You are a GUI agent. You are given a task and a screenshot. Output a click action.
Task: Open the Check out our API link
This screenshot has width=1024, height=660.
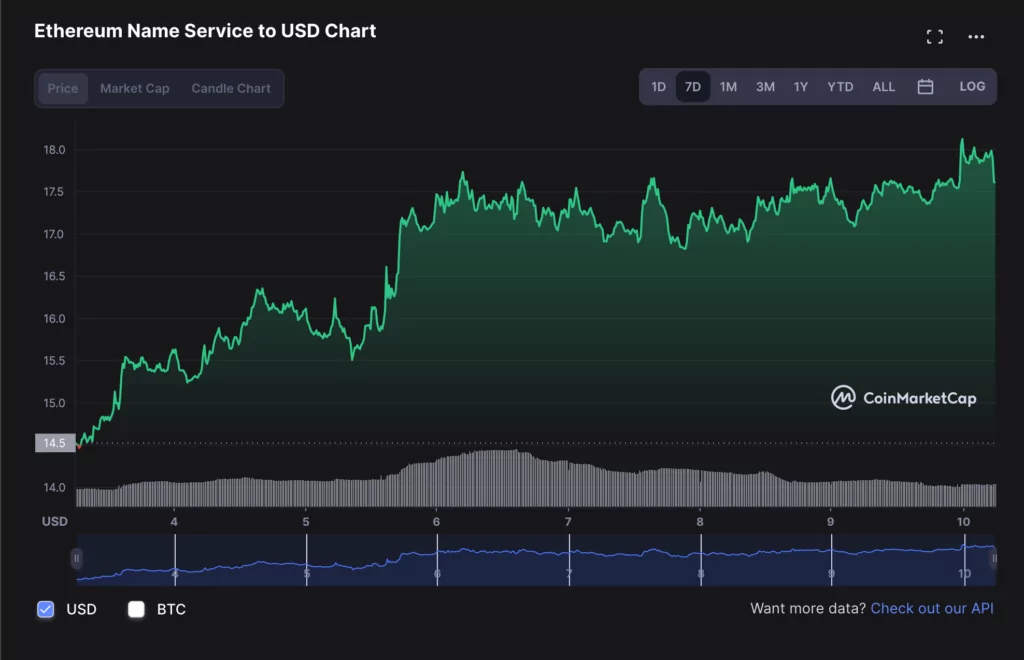pos(932,608)
